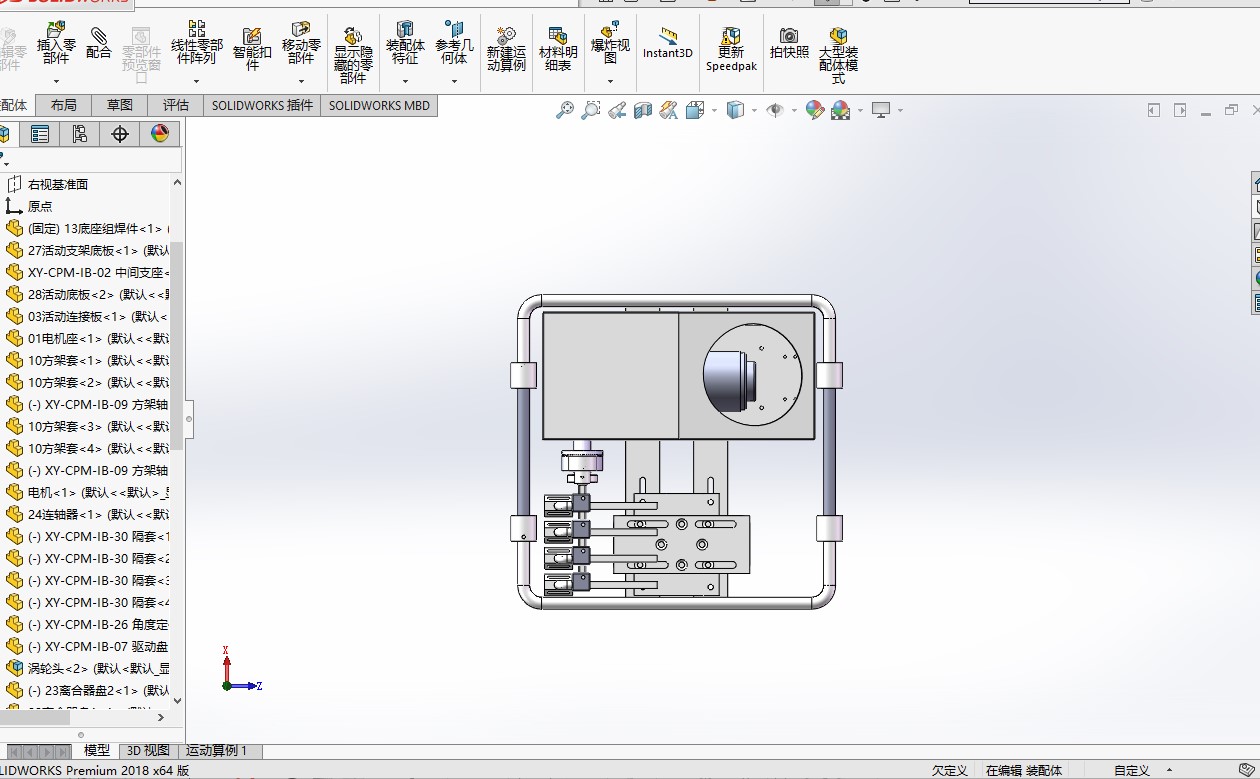Click the Section View icon

click(x=643, y=110)
